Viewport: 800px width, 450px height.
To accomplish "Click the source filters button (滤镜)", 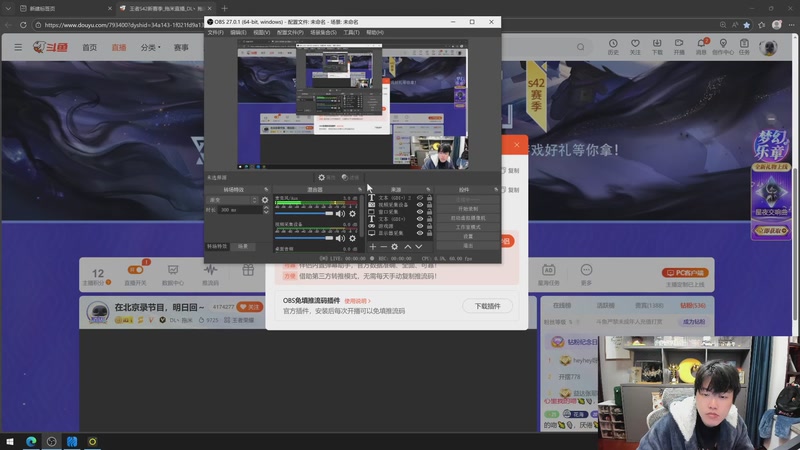I will tap(351, 178).
